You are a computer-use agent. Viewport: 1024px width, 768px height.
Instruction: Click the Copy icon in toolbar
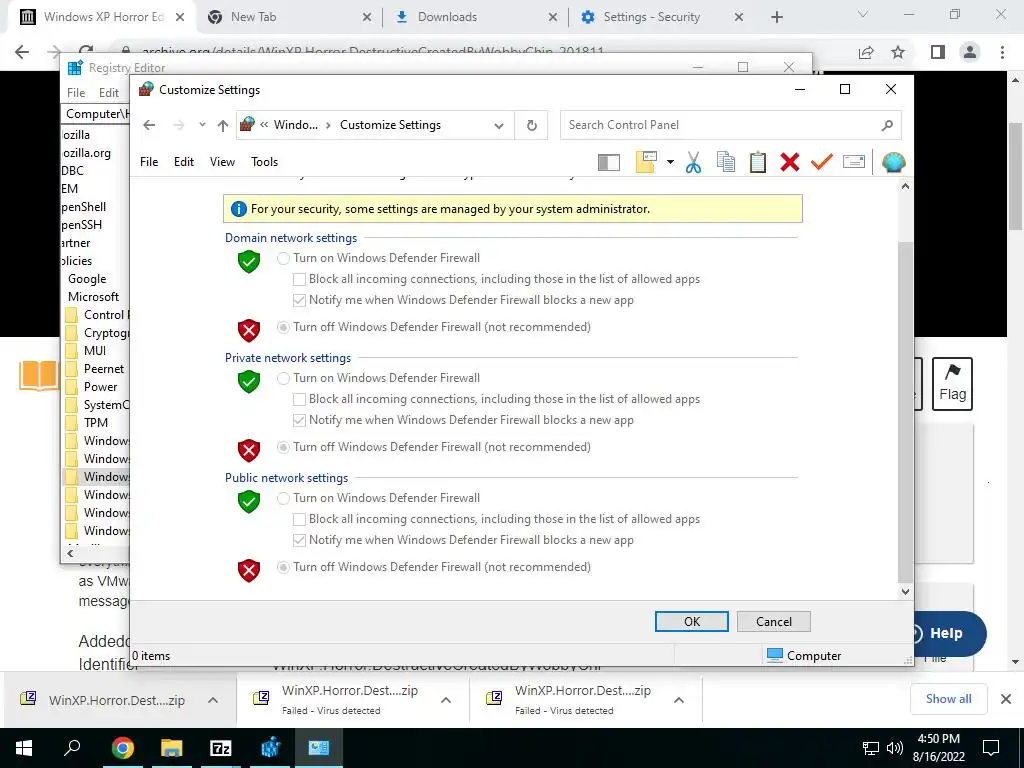click(x=726, y=162)
